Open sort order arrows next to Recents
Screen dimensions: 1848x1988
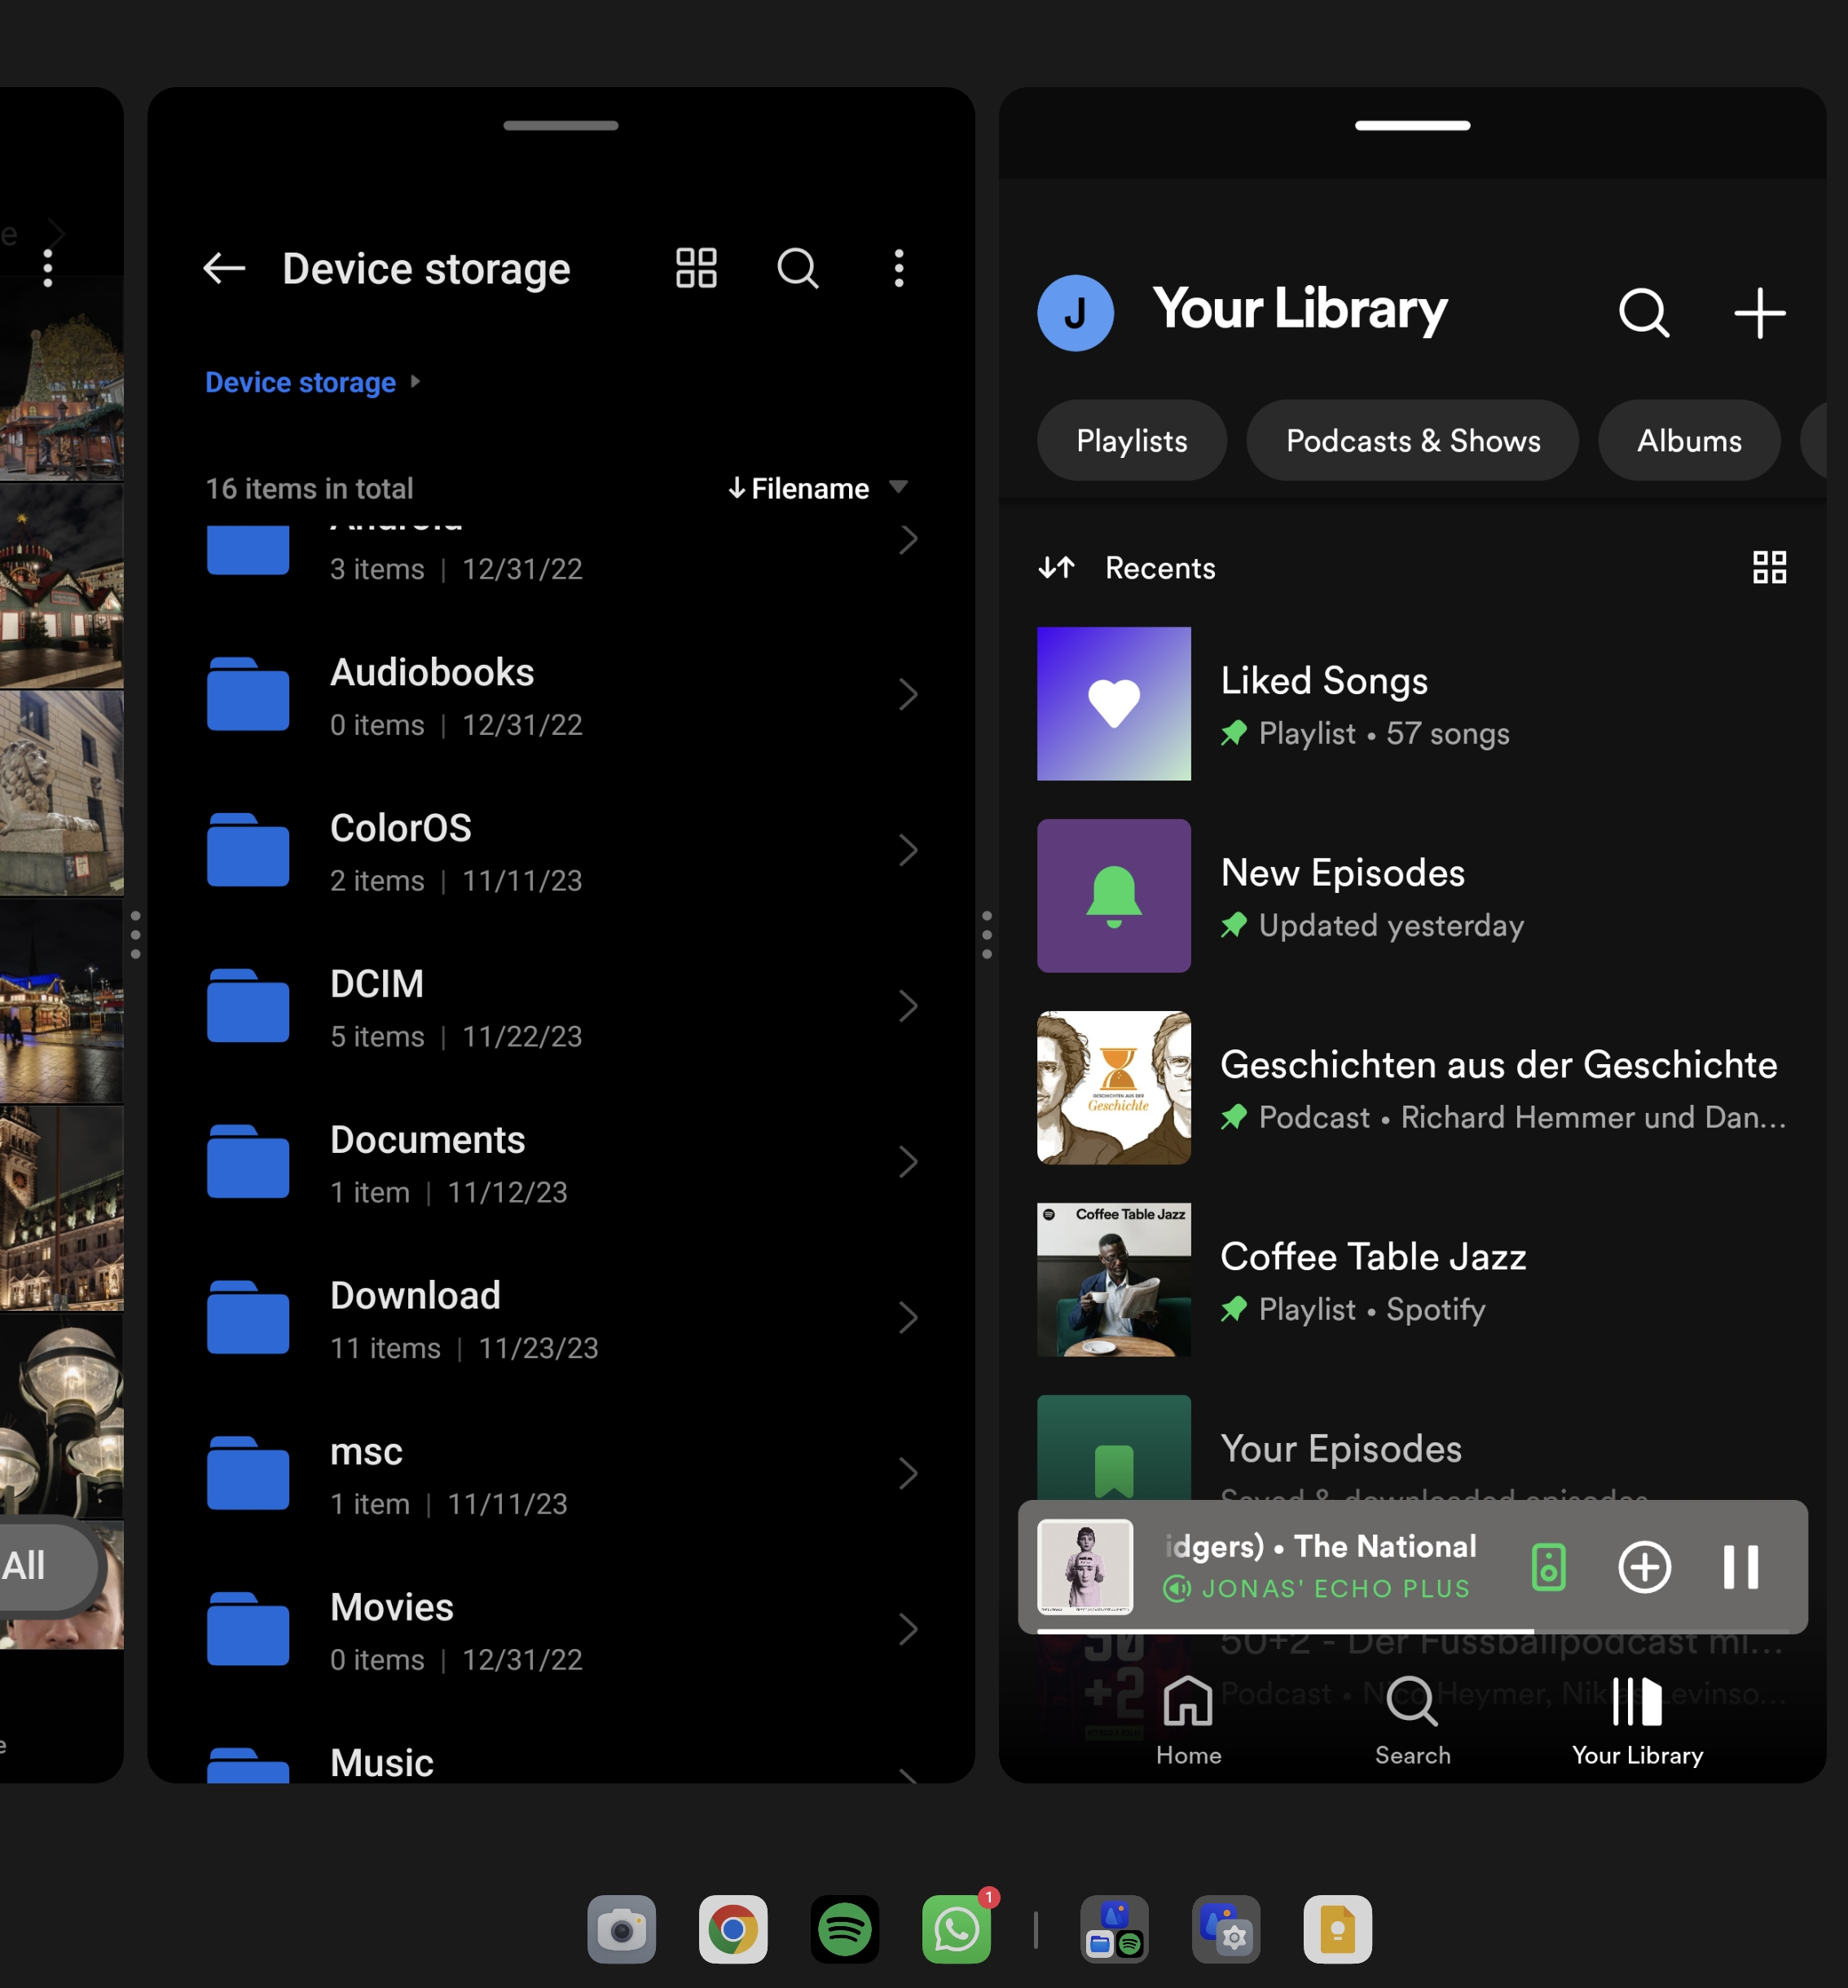coord(1056,567)
